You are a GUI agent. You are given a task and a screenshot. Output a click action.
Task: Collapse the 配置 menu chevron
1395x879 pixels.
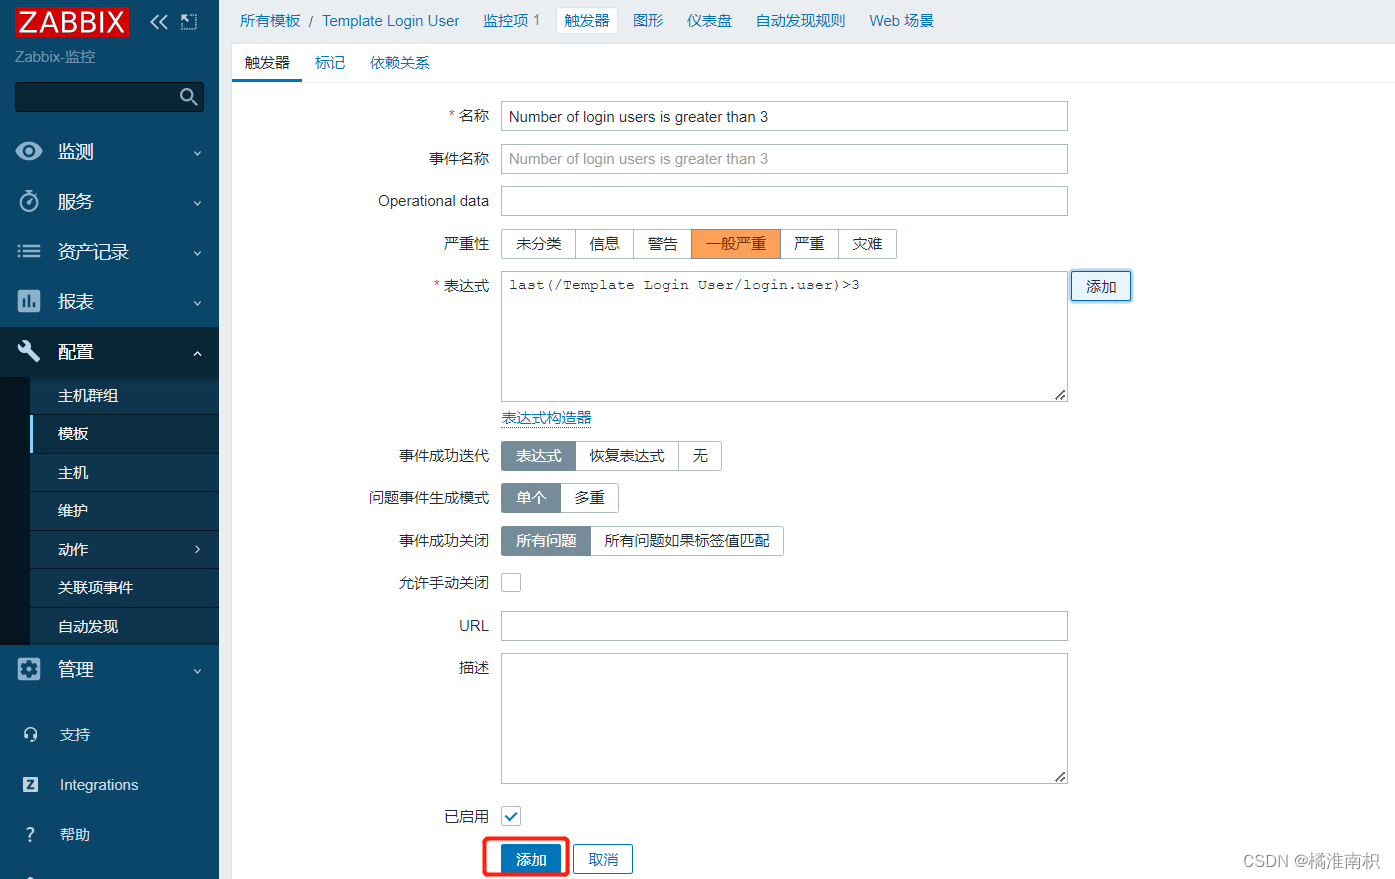pyautogui.click(x=197, y=353)
